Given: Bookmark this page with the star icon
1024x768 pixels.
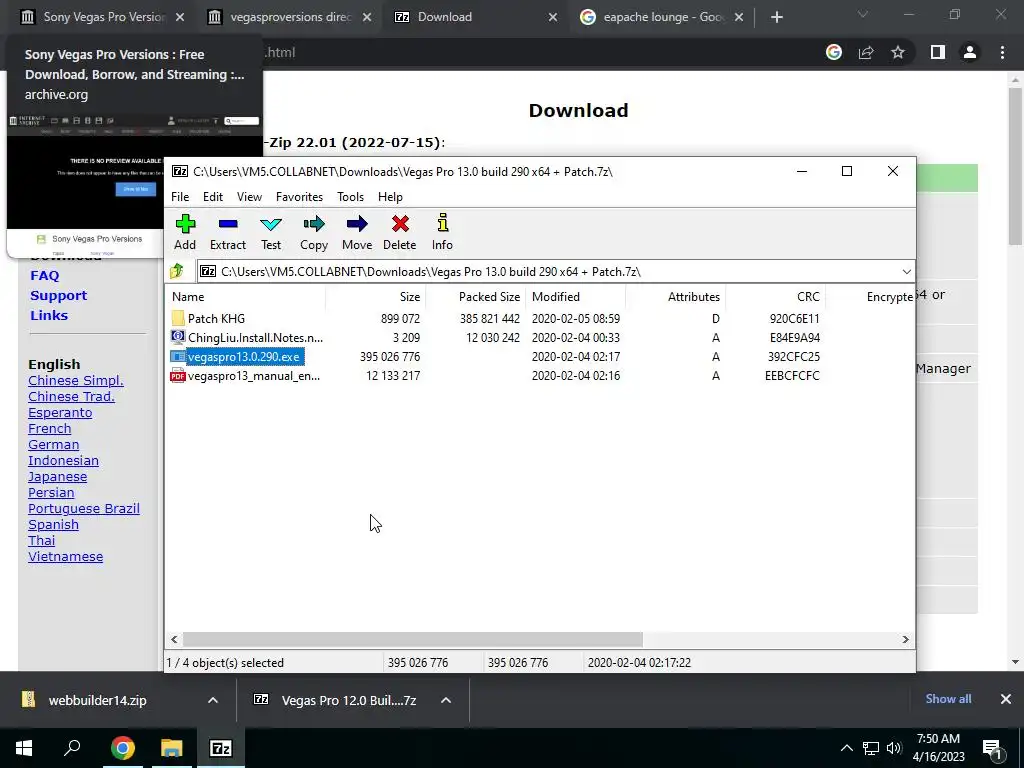Looking at the screenshot, I should tap(898, 52).
